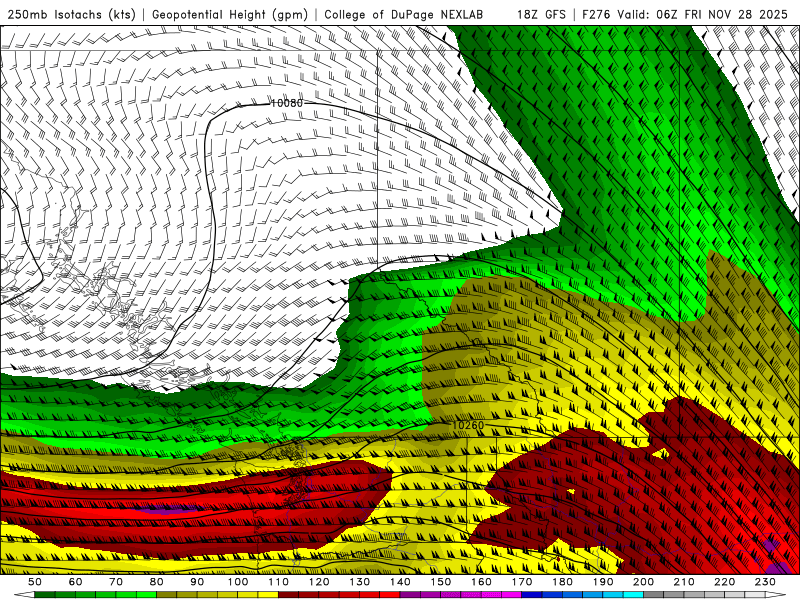The image size is (800, 600).
Task: Click the 170 label on the color scale
Action: coord(522,582)
